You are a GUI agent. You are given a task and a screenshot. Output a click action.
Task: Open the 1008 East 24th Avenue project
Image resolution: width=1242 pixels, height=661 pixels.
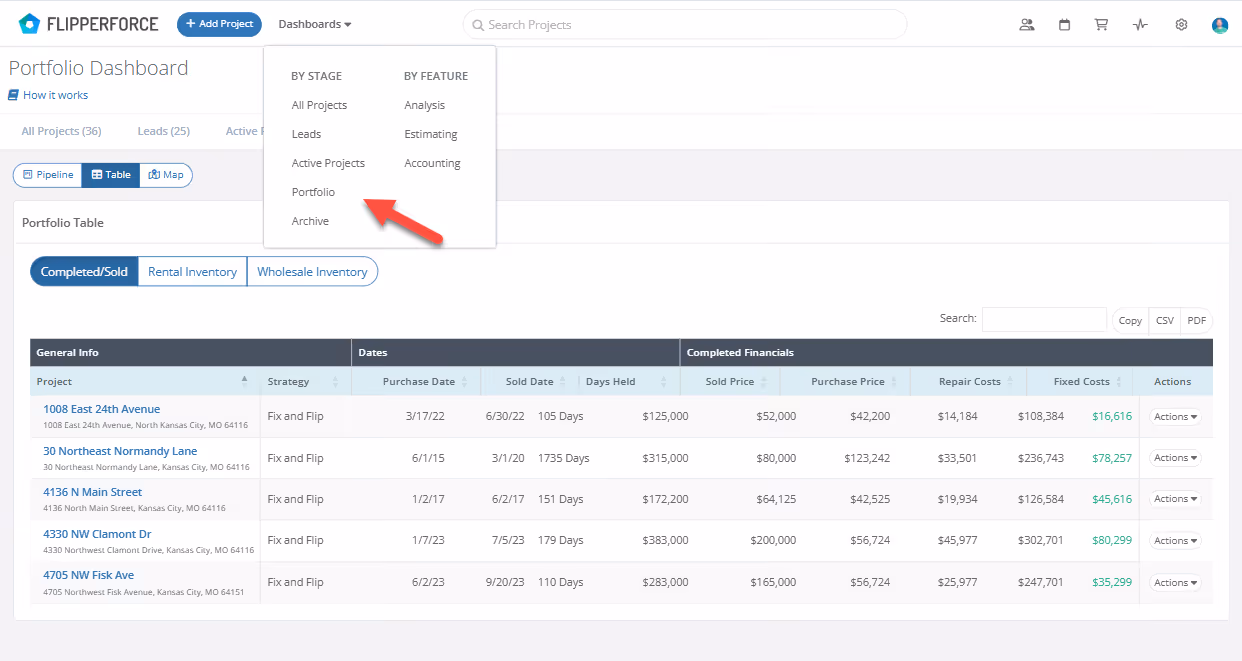pyautogui.click(x=101, y=409)
